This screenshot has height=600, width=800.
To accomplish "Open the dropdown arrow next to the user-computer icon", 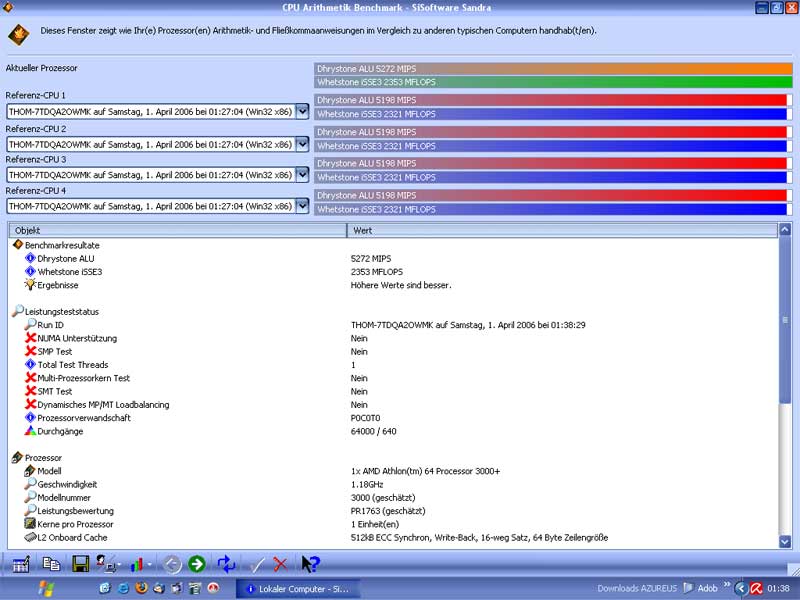I will coord(119,564).
